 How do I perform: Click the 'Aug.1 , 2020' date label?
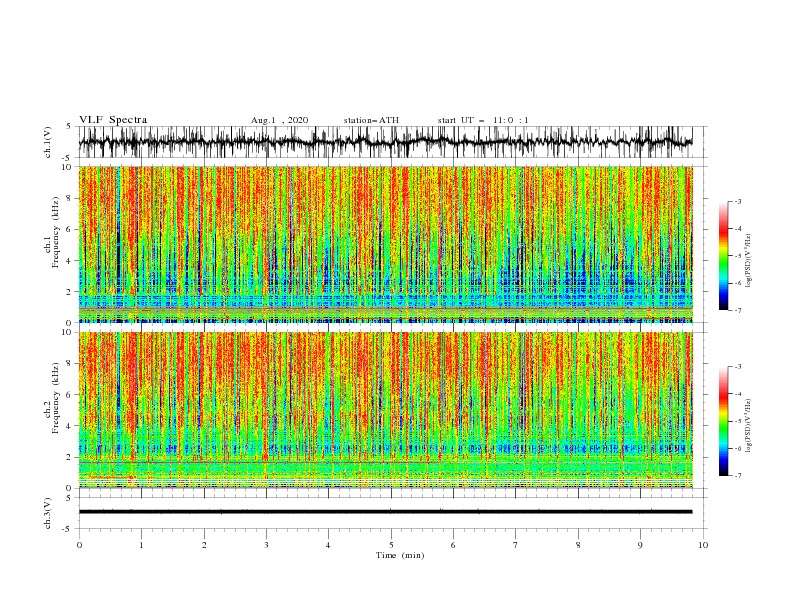point(279,120)
